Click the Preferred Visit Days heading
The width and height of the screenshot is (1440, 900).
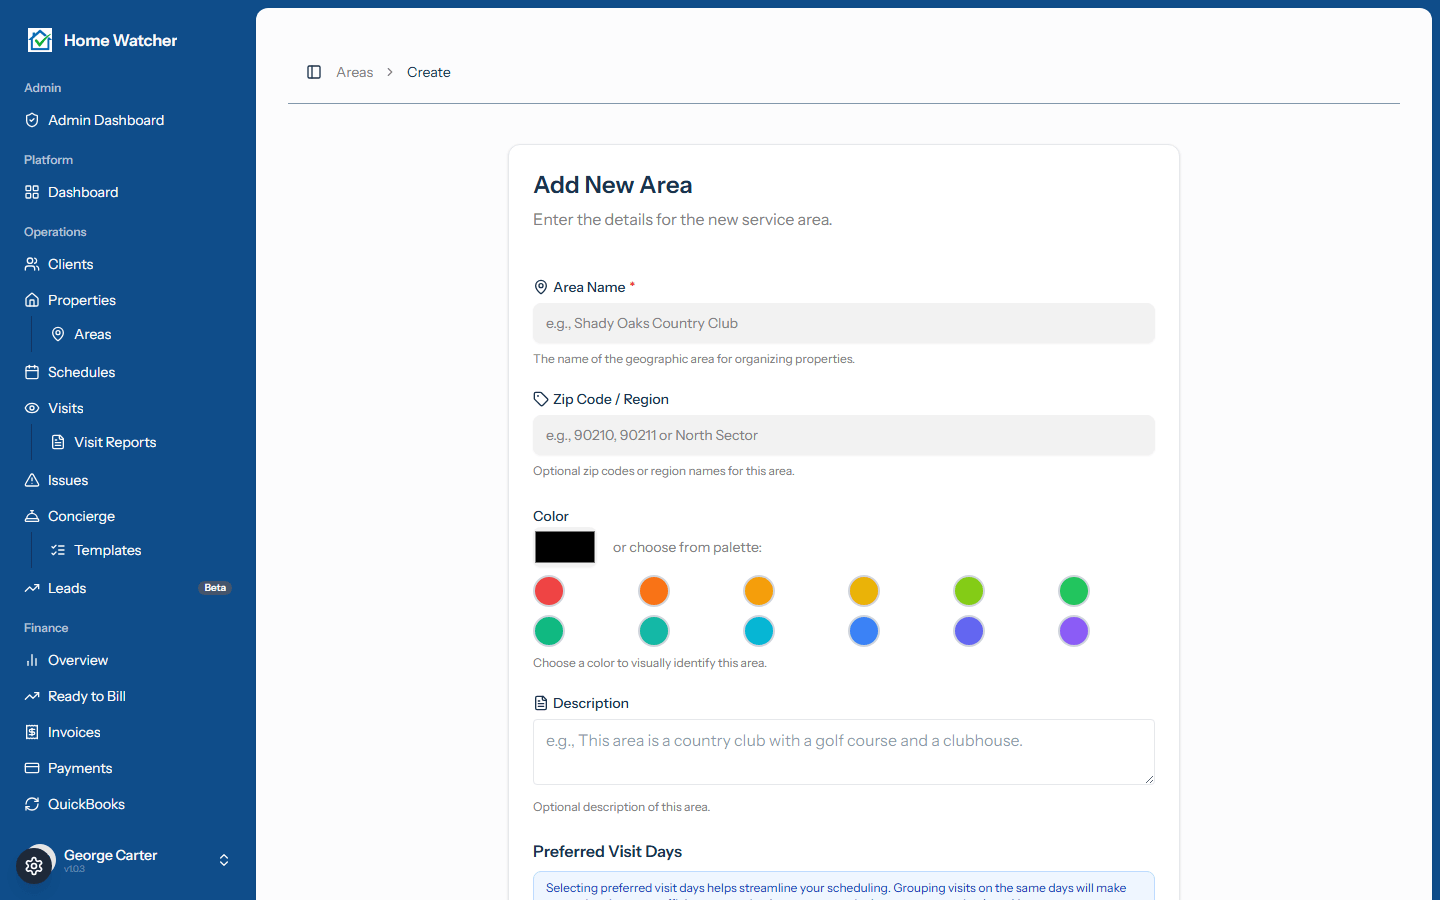pyautogui.click(x=608, y=851)
